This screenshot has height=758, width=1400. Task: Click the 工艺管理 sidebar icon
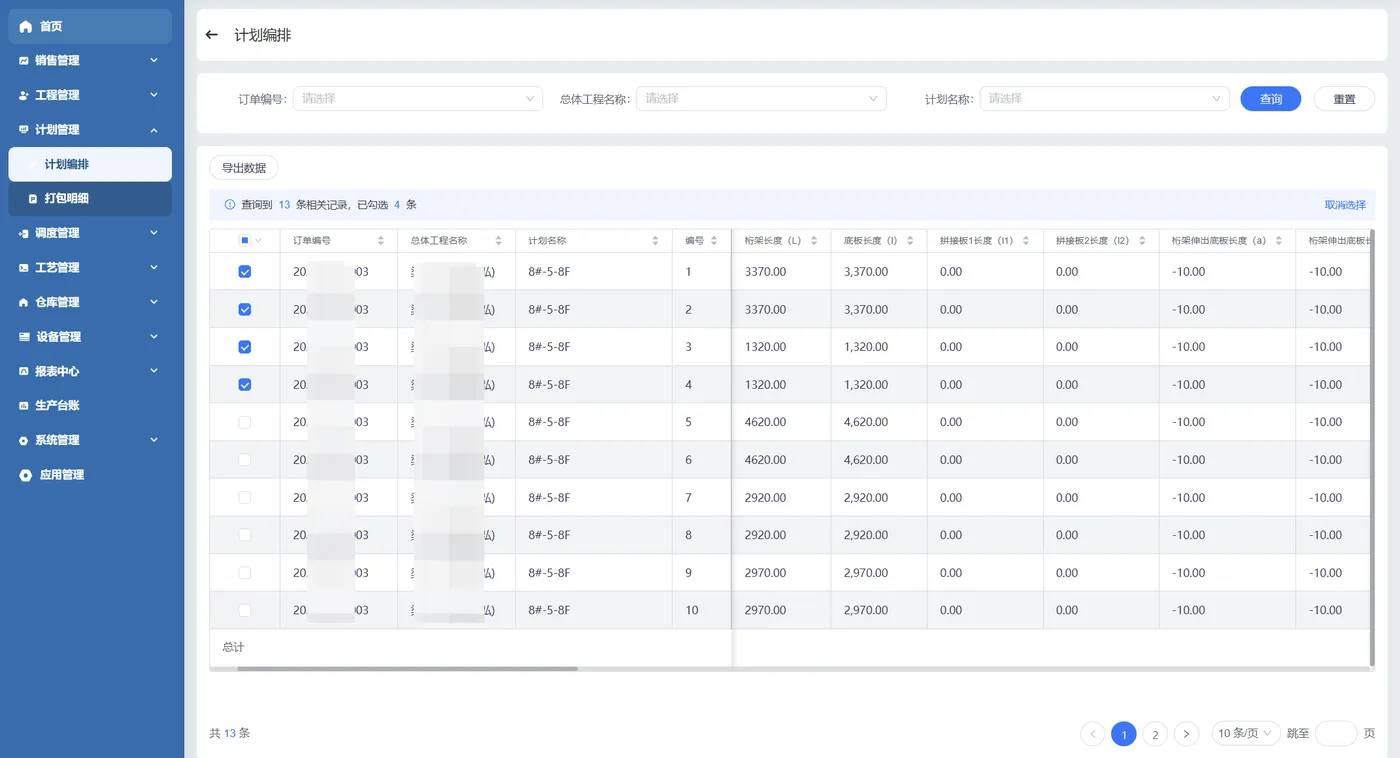click(24, 268)
